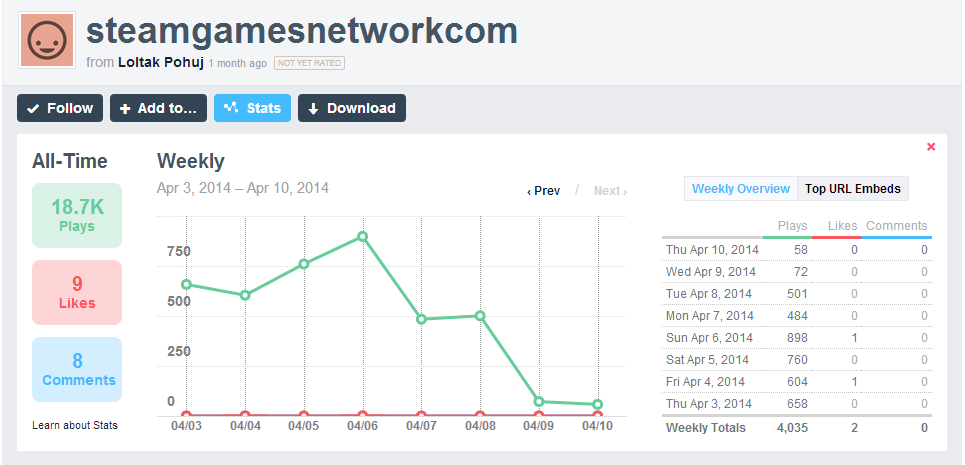Click the Comments column header

[897, 226]
